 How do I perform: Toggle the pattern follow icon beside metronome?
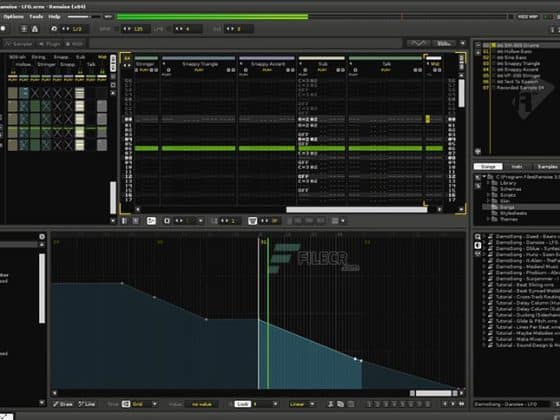click(x=24, y=29)
